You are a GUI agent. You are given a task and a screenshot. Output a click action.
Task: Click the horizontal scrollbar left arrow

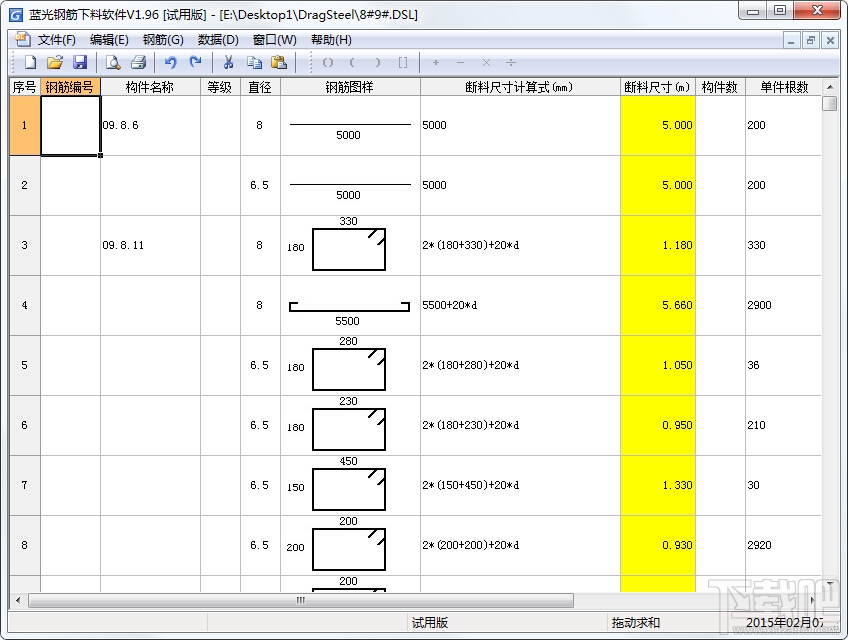point(18,600)
